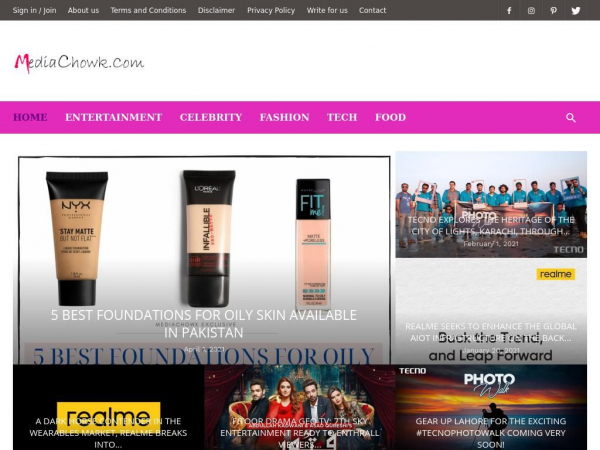The width and height of the screenshot is (600, 450).
Task: Click the MediaChowk.com logo
Action: 79,63
